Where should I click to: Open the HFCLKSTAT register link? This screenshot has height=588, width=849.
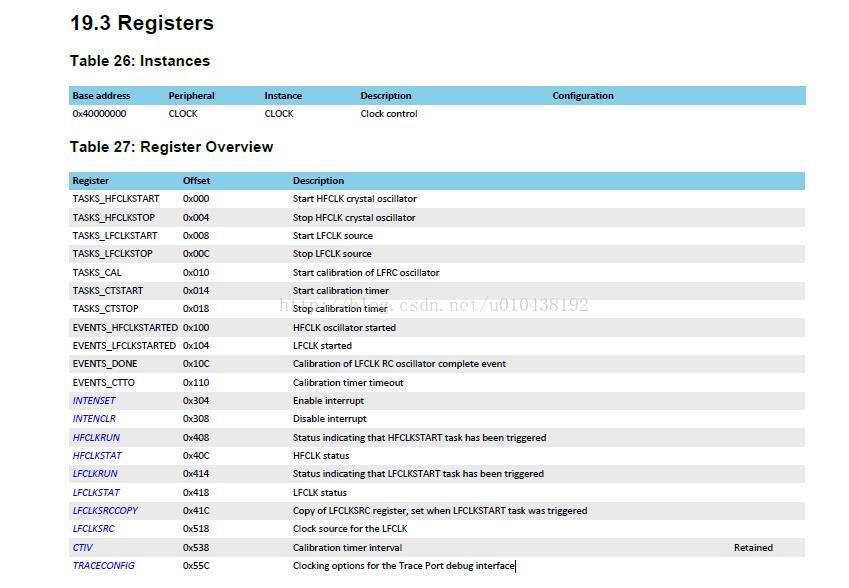tap(97, 456)
